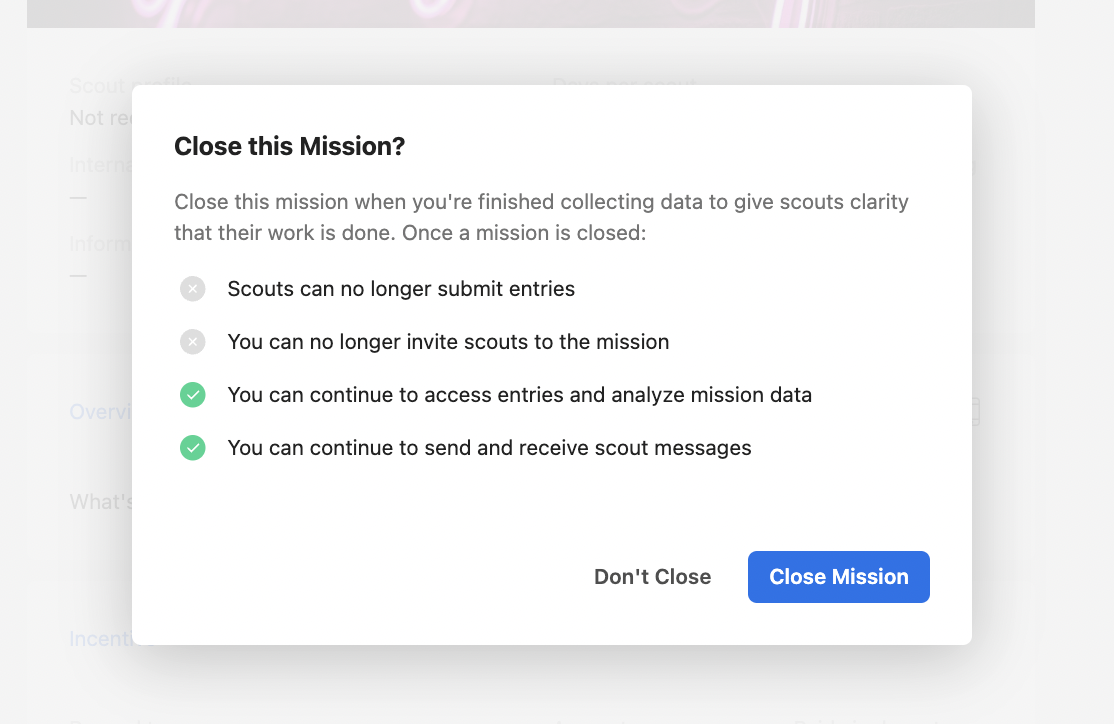Viewport: 1114px width, 724px height.
Task: Click green checkmark beside access entries line
Action: (x=193, y=395)
